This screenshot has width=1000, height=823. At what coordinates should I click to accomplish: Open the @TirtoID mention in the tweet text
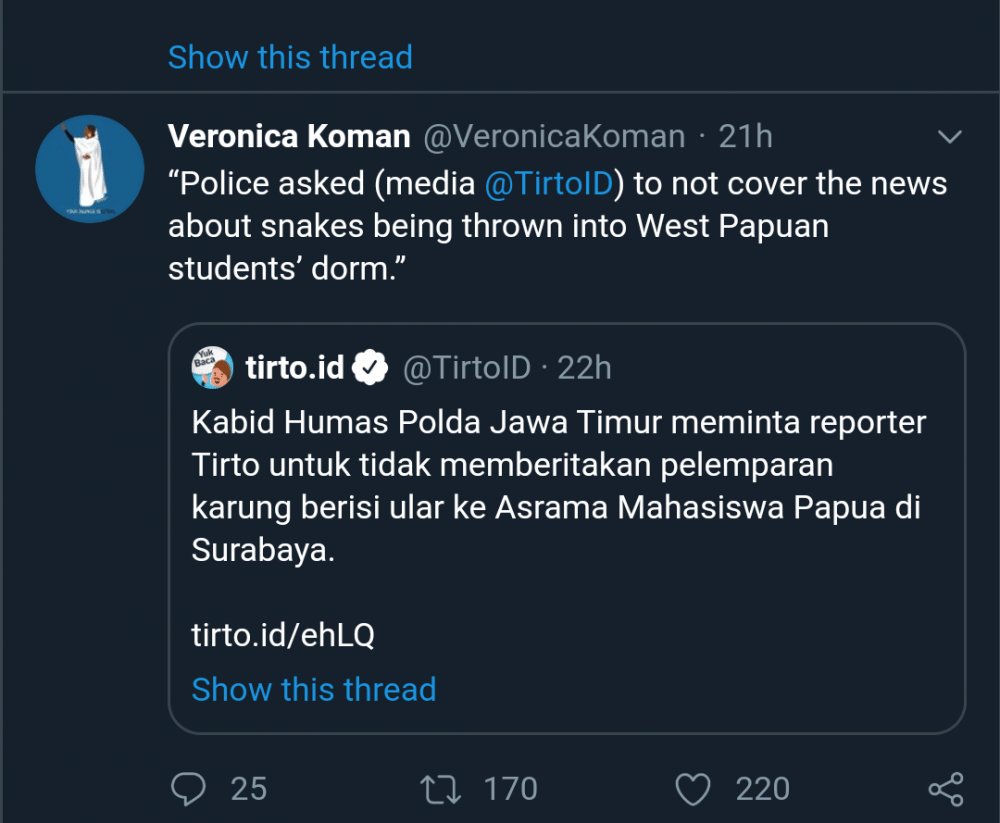pyautogui.click(x=548, y=183)
